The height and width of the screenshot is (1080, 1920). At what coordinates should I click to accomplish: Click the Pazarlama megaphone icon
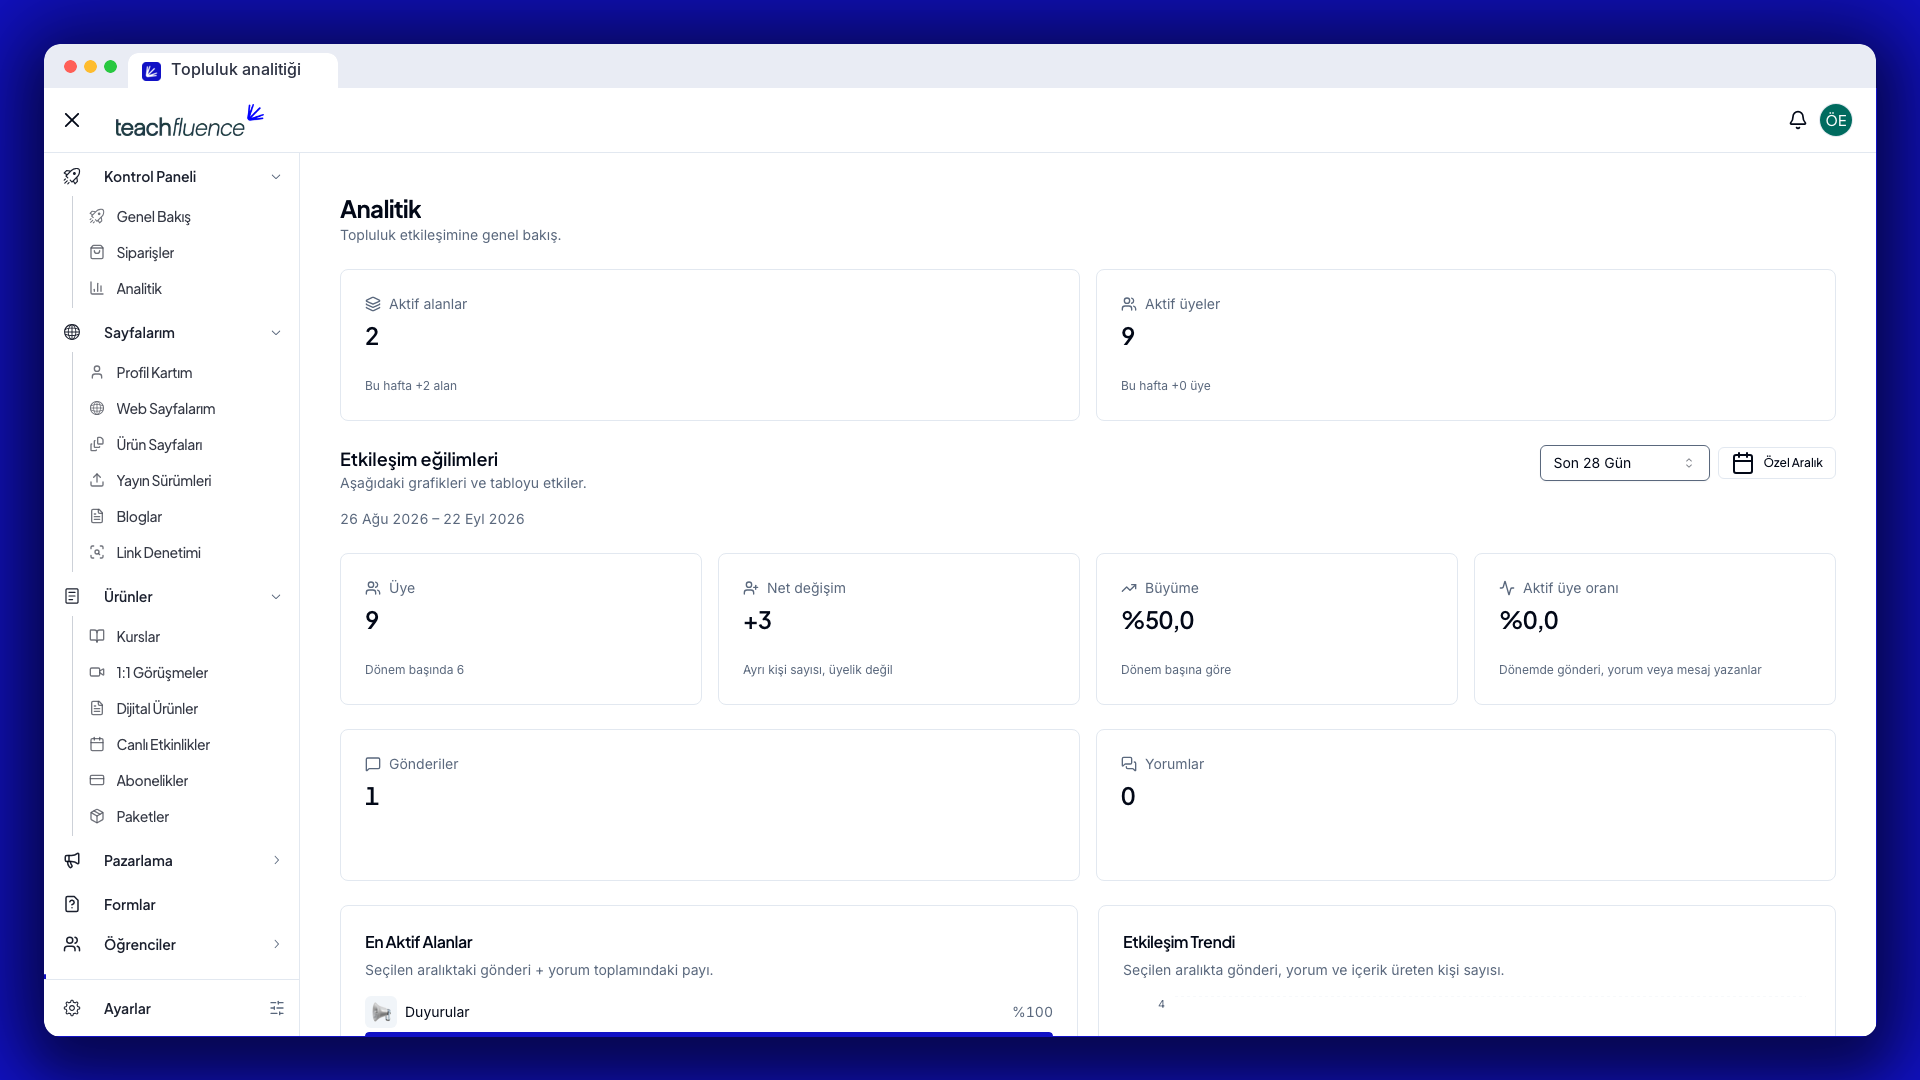coord(72,861)
